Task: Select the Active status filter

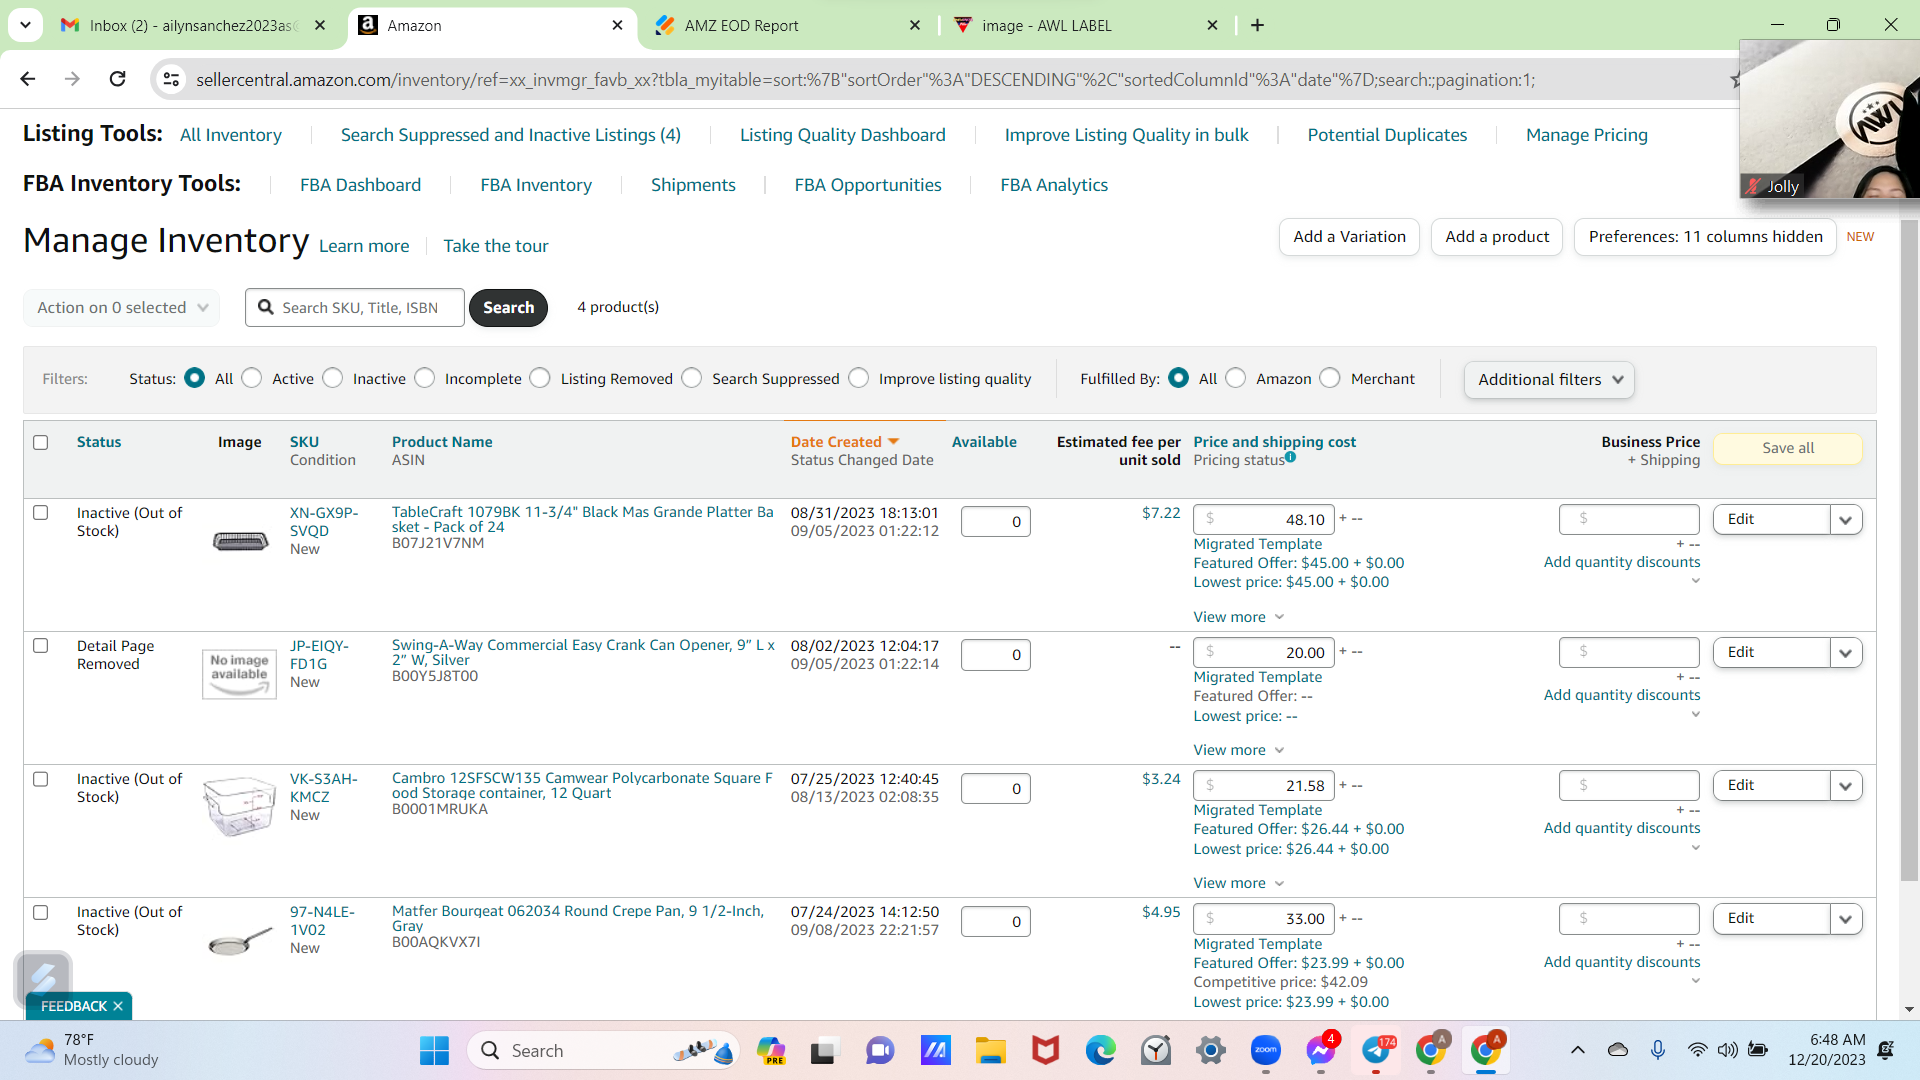Action: click(x=252, y=378)
